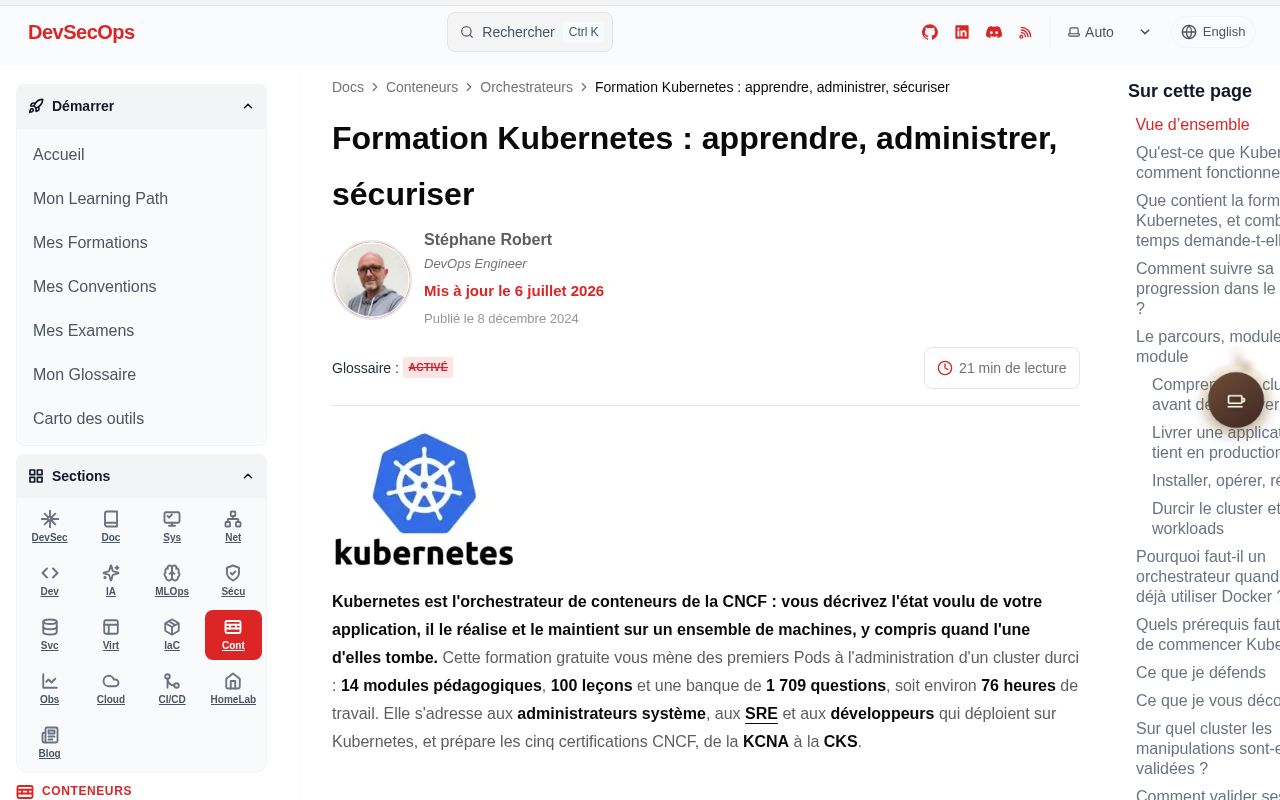Jump to Pourquoi faut-il un orchestrateur section

[x=1208, y=576]
